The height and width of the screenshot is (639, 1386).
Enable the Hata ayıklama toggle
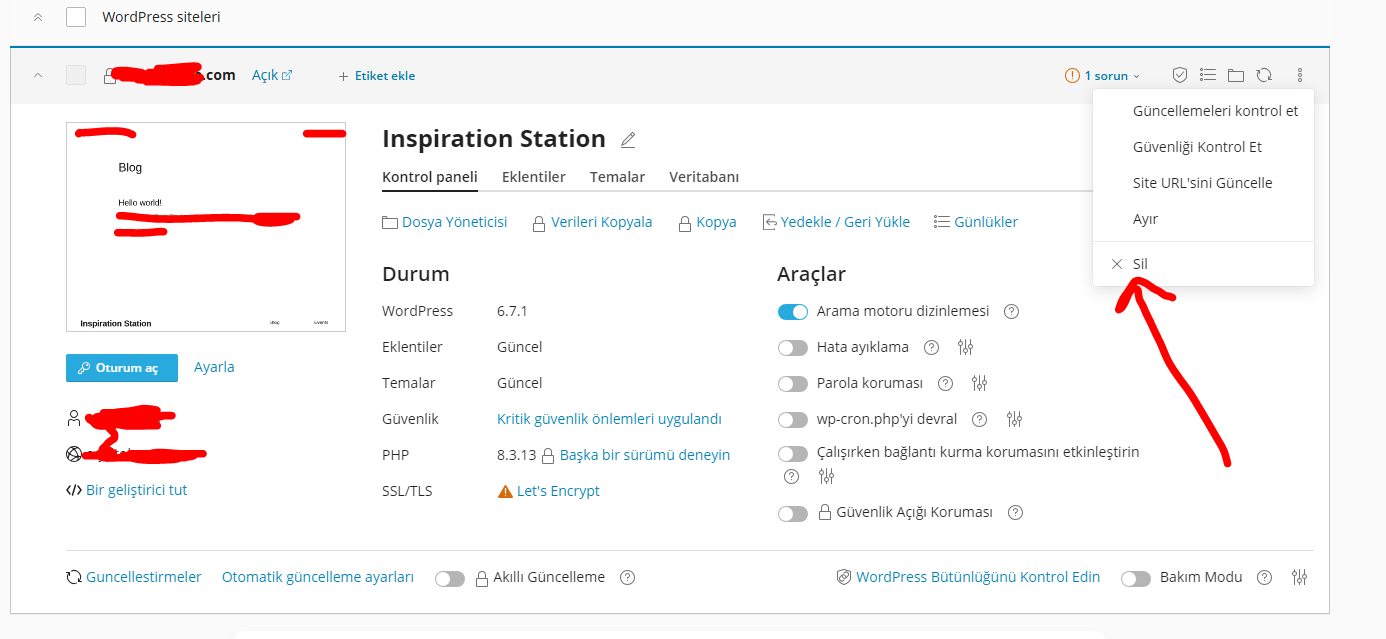tap(793, 347)
